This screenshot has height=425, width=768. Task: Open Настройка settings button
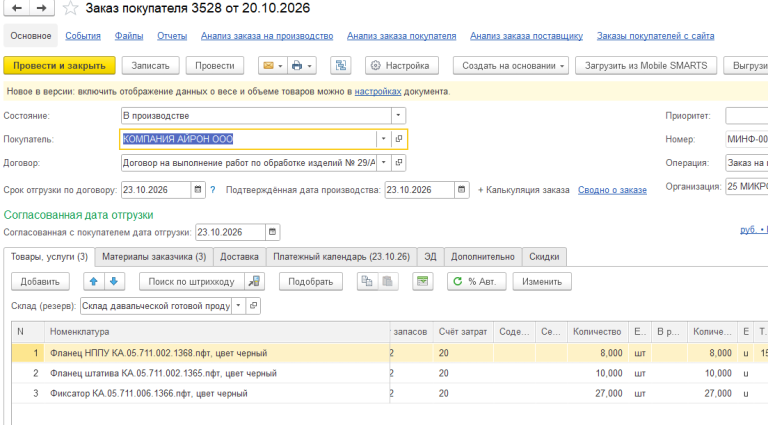[x=402, y=66]
